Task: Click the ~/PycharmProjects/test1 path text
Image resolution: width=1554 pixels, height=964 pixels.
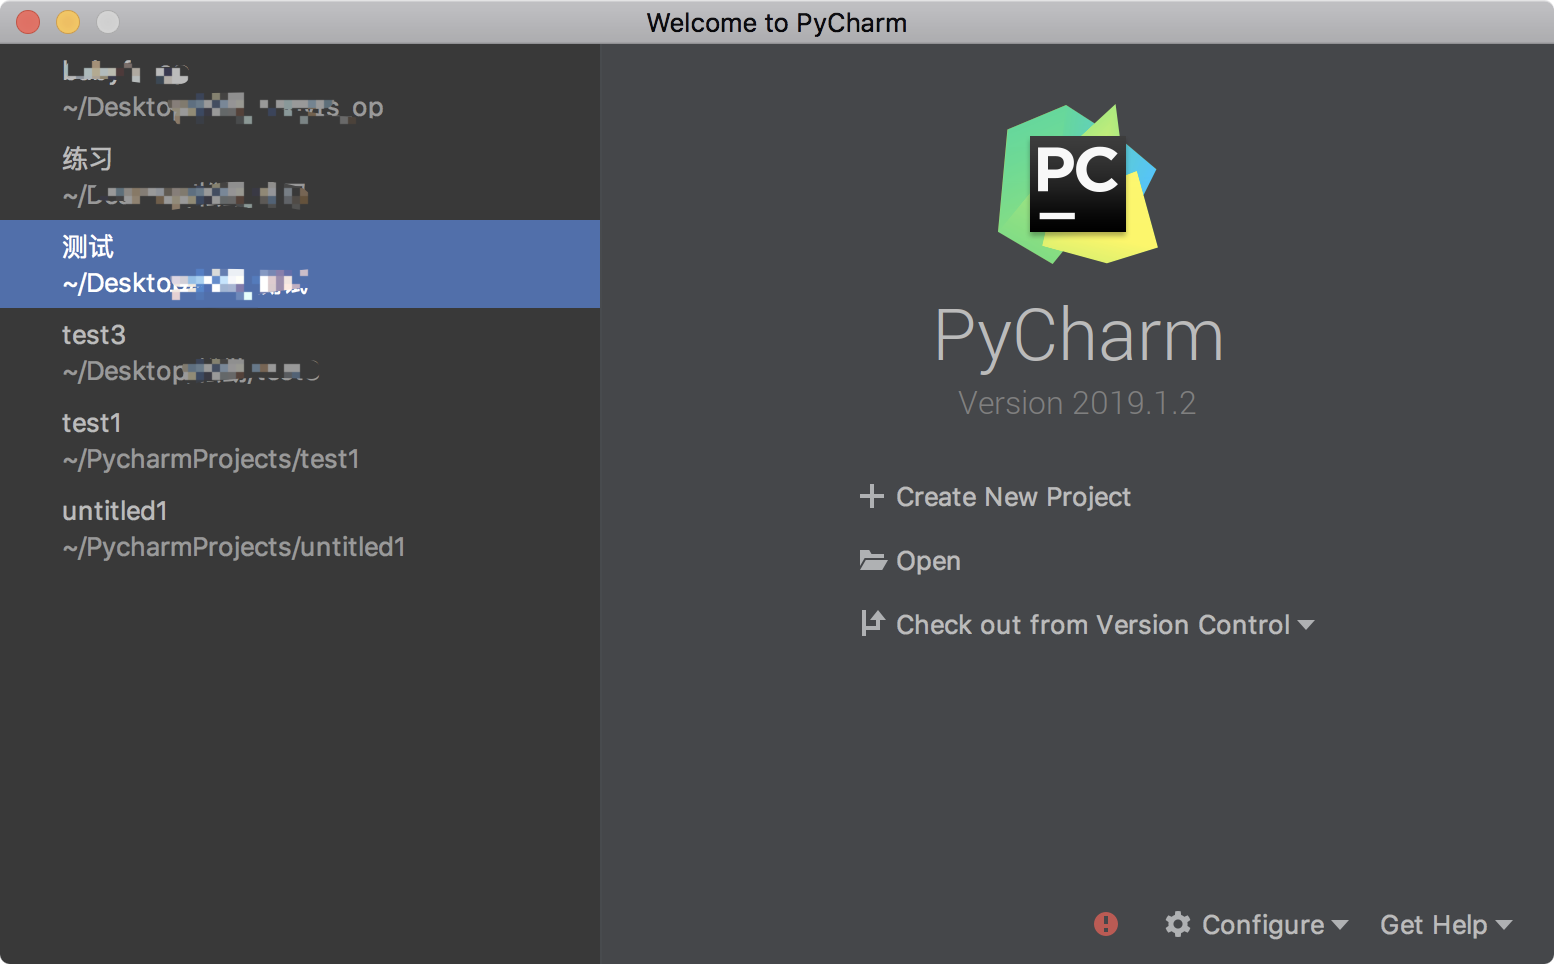Action: click(x=210, y=459)
